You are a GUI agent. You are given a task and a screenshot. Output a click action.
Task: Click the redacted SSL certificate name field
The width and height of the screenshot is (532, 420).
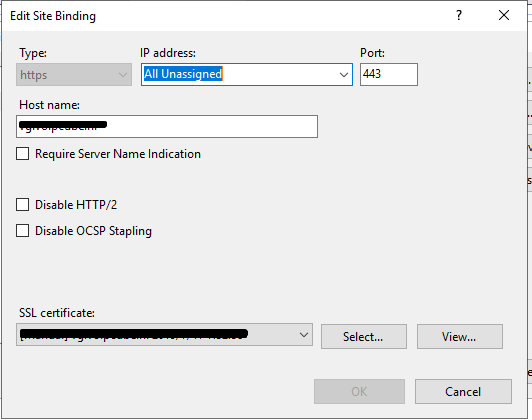[164, 335]
